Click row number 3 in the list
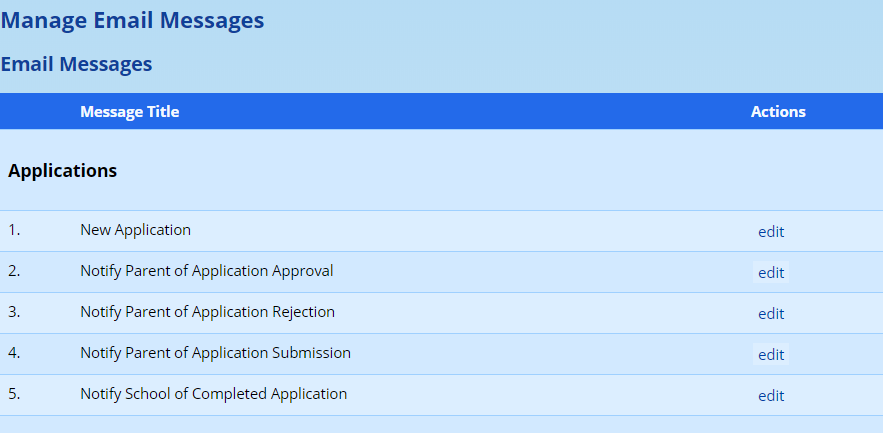Image resolution: width=883 pixels, height=433 pixels. coord(14,312)
